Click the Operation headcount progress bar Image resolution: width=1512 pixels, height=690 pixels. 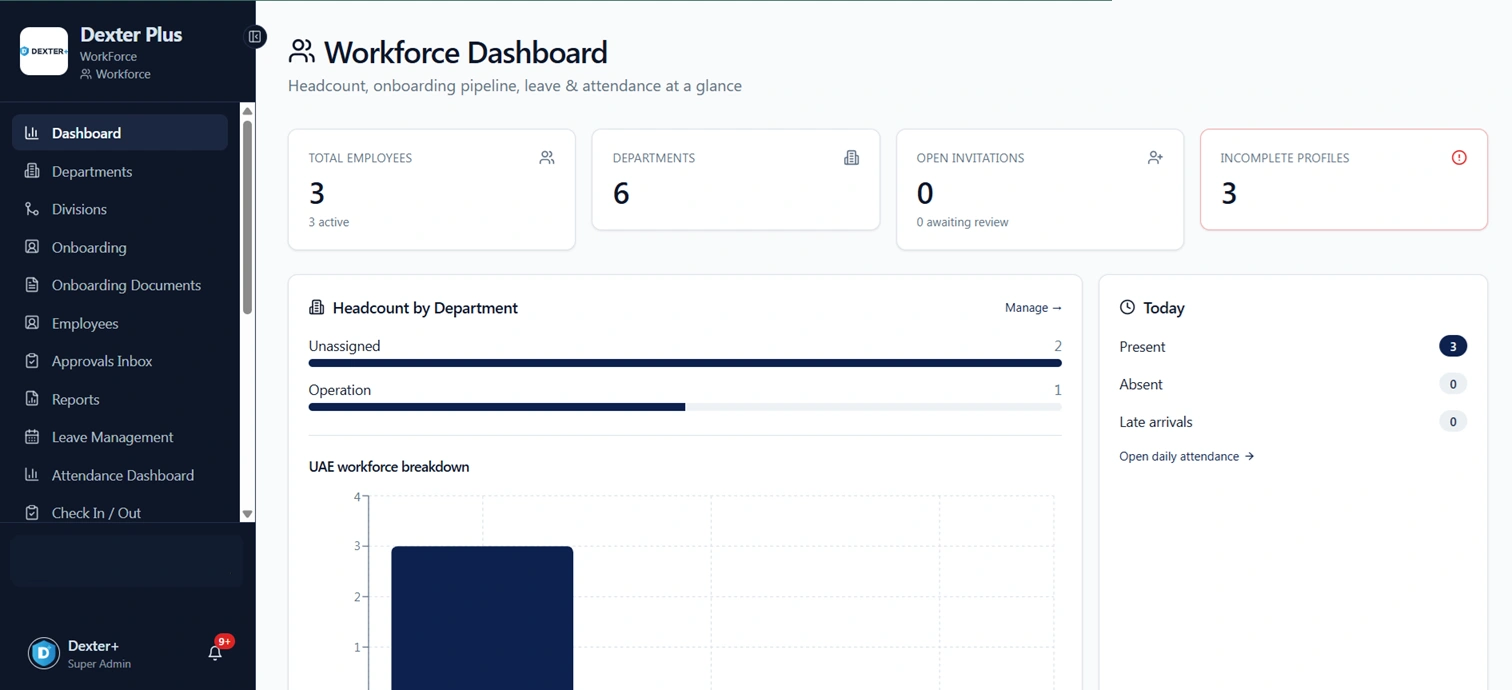[x=685, y=407]
